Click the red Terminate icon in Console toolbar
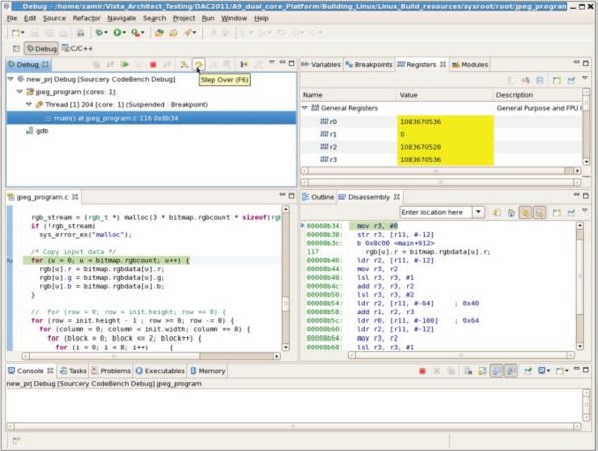 [422, 371]
